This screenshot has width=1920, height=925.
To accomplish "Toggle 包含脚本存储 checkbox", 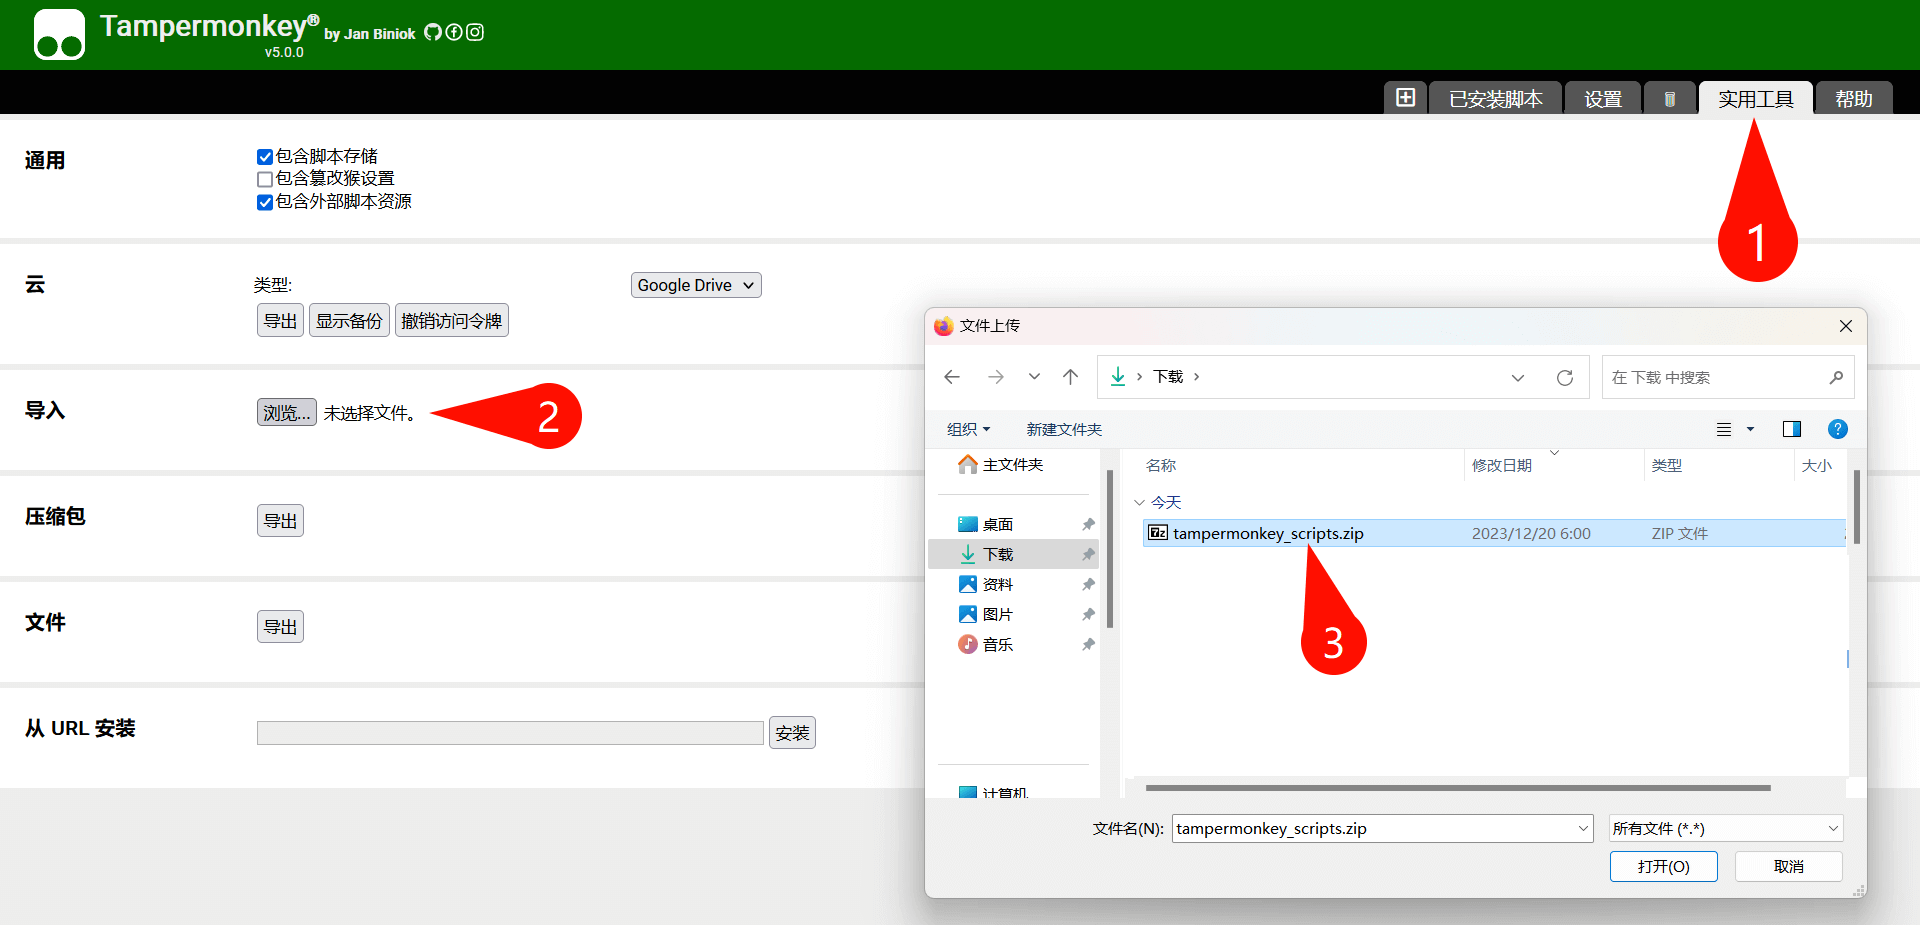I will tap(265, 157).
